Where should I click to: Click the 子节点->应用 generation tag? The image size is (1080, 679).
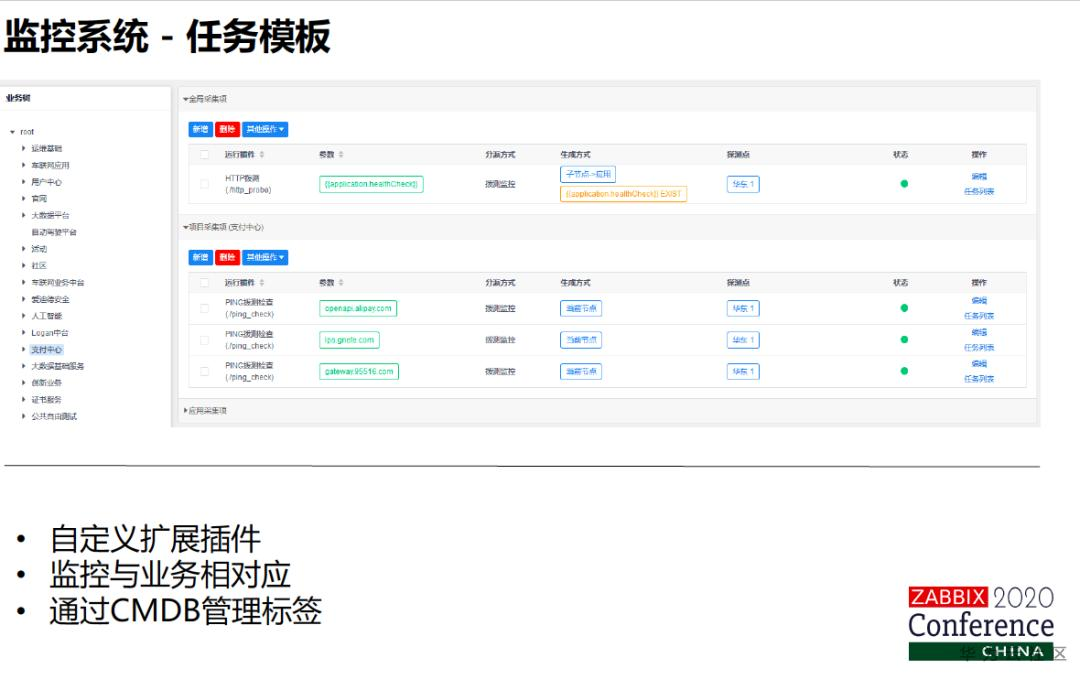(588, 174)
